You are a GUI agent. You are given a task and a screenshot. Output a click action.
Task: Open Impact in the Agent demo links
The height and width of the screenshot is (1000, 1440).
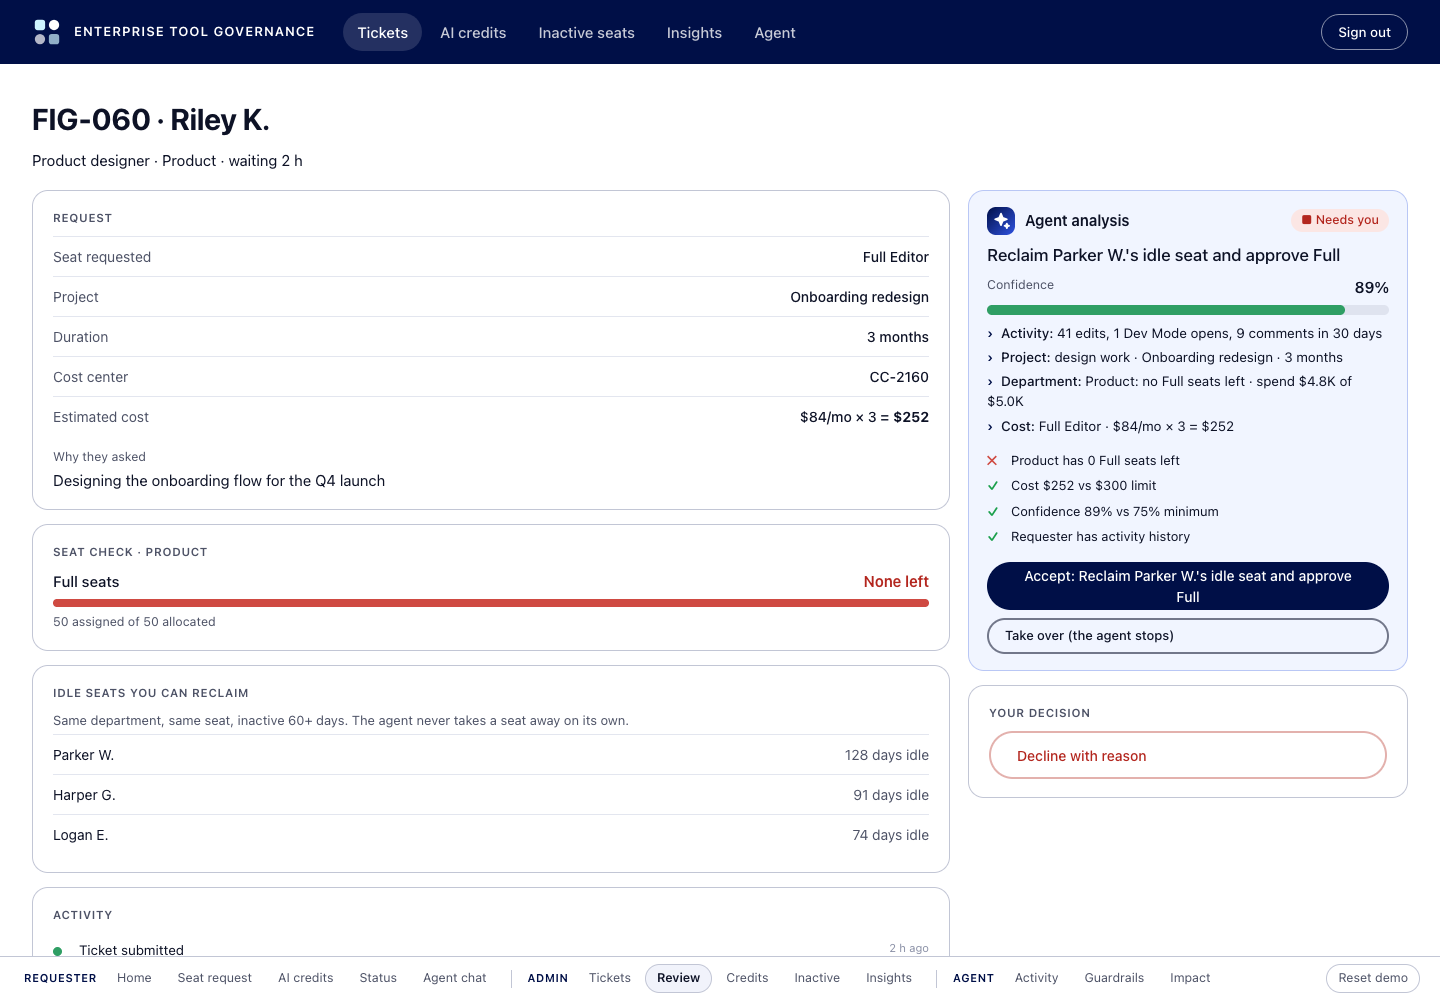[1190, 978]
